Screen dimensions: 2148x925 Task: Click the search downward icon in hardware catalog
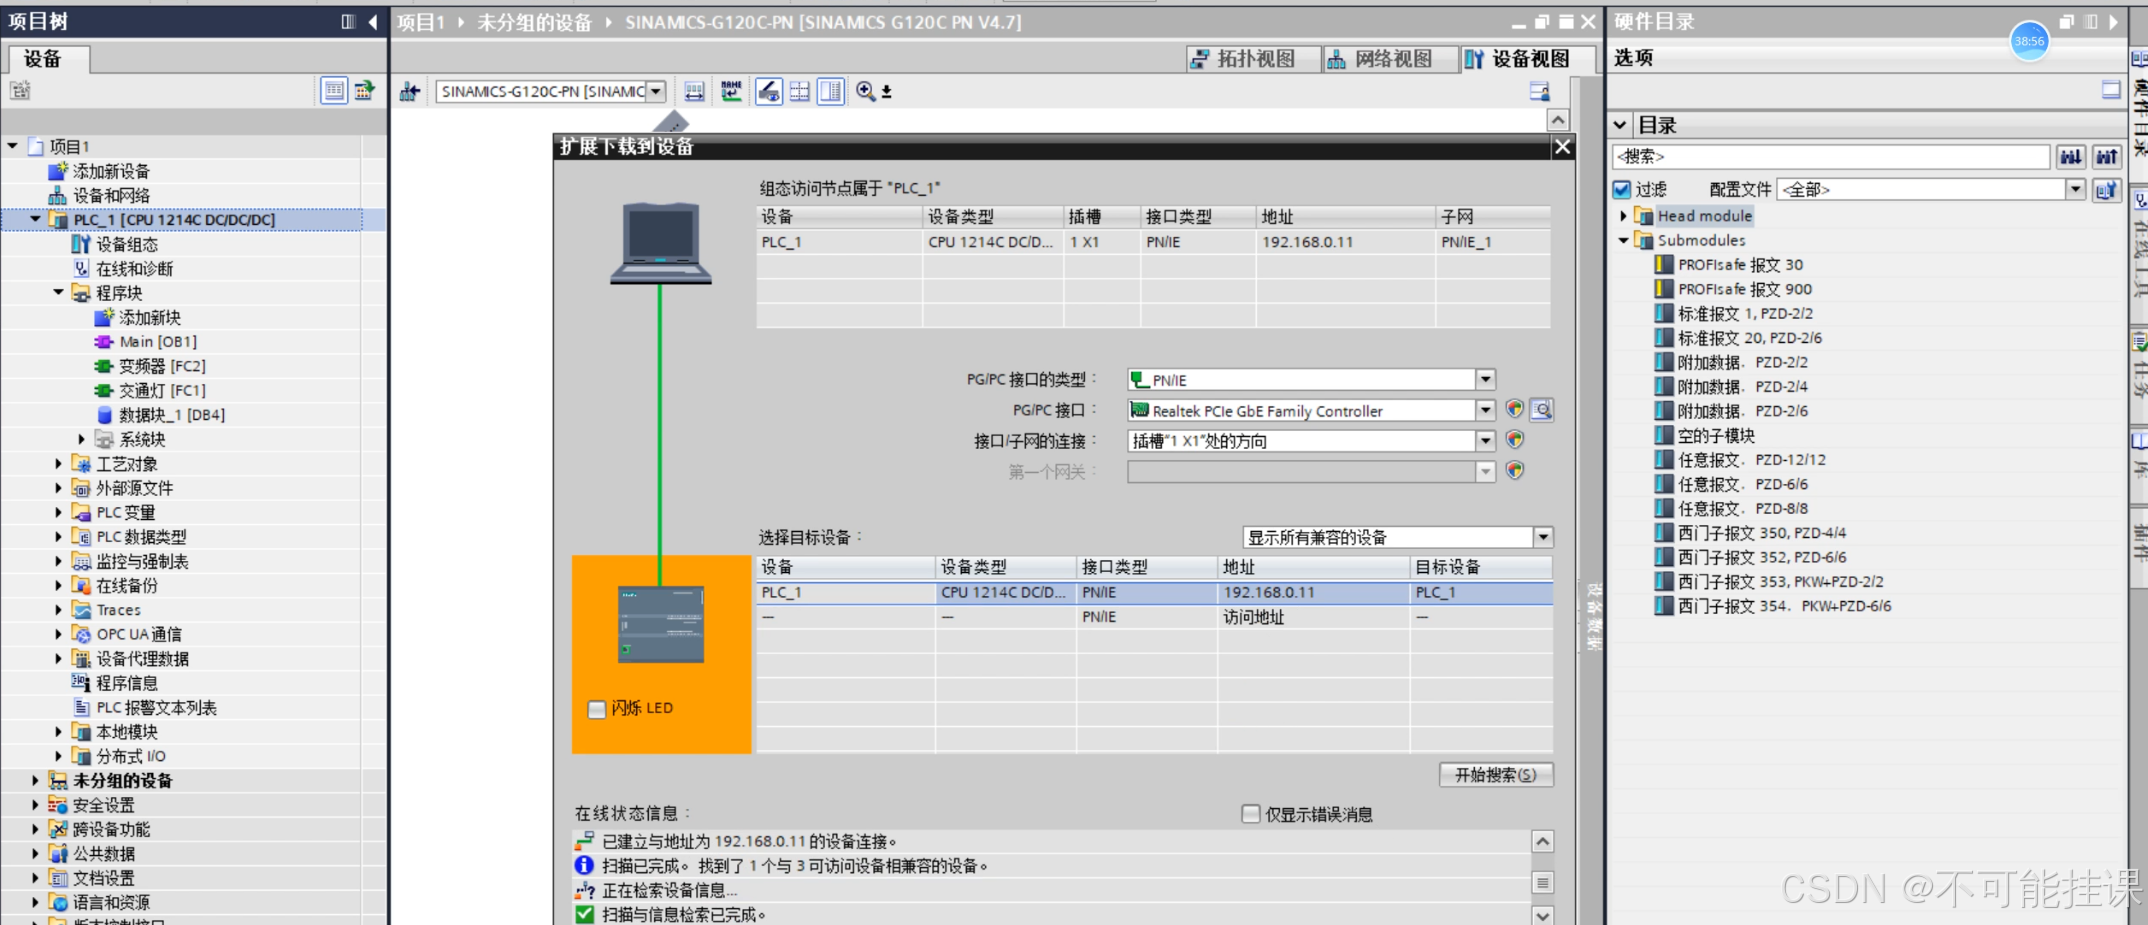pyautogui.click(x=2071, y=157)
